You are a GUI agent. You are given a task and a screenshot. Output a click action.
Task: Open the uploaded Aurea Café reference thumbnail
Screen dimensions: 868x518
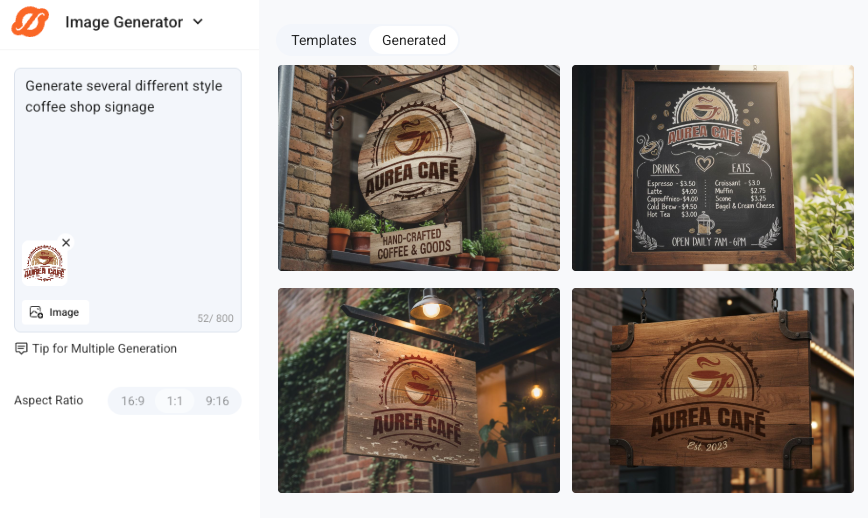coord(44,264)
